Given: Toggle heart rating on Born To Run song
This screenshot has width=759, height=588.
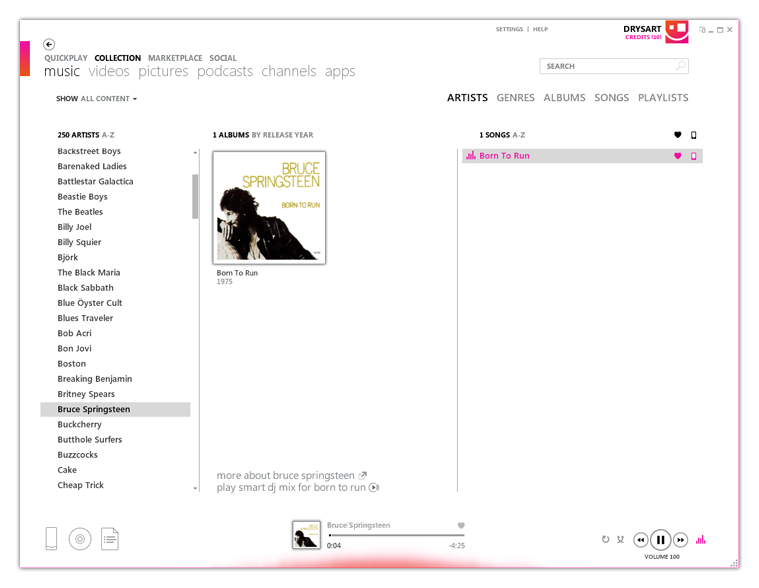Looking at the screenshot, I should (678, 156).
